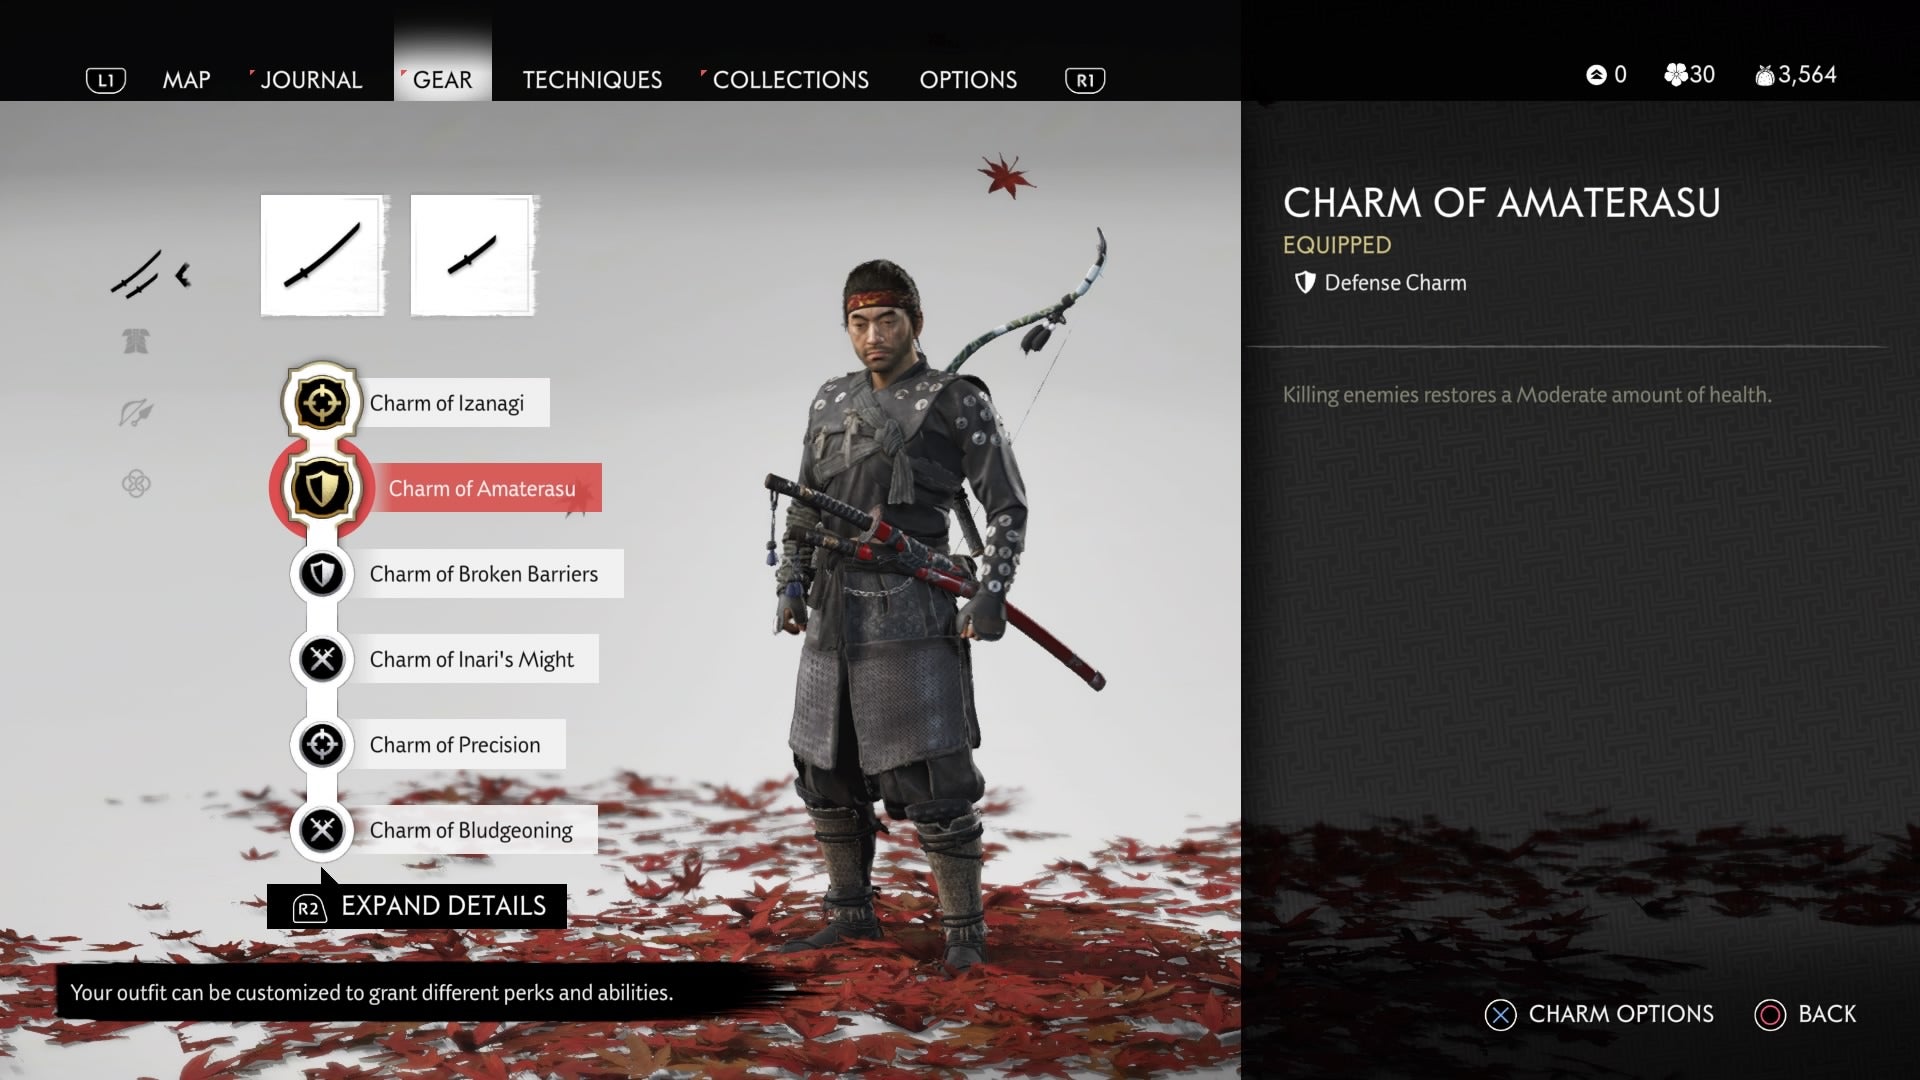Switch to the Journal tab
This screenshot has height=1080, width=1920.
point(311,80)
